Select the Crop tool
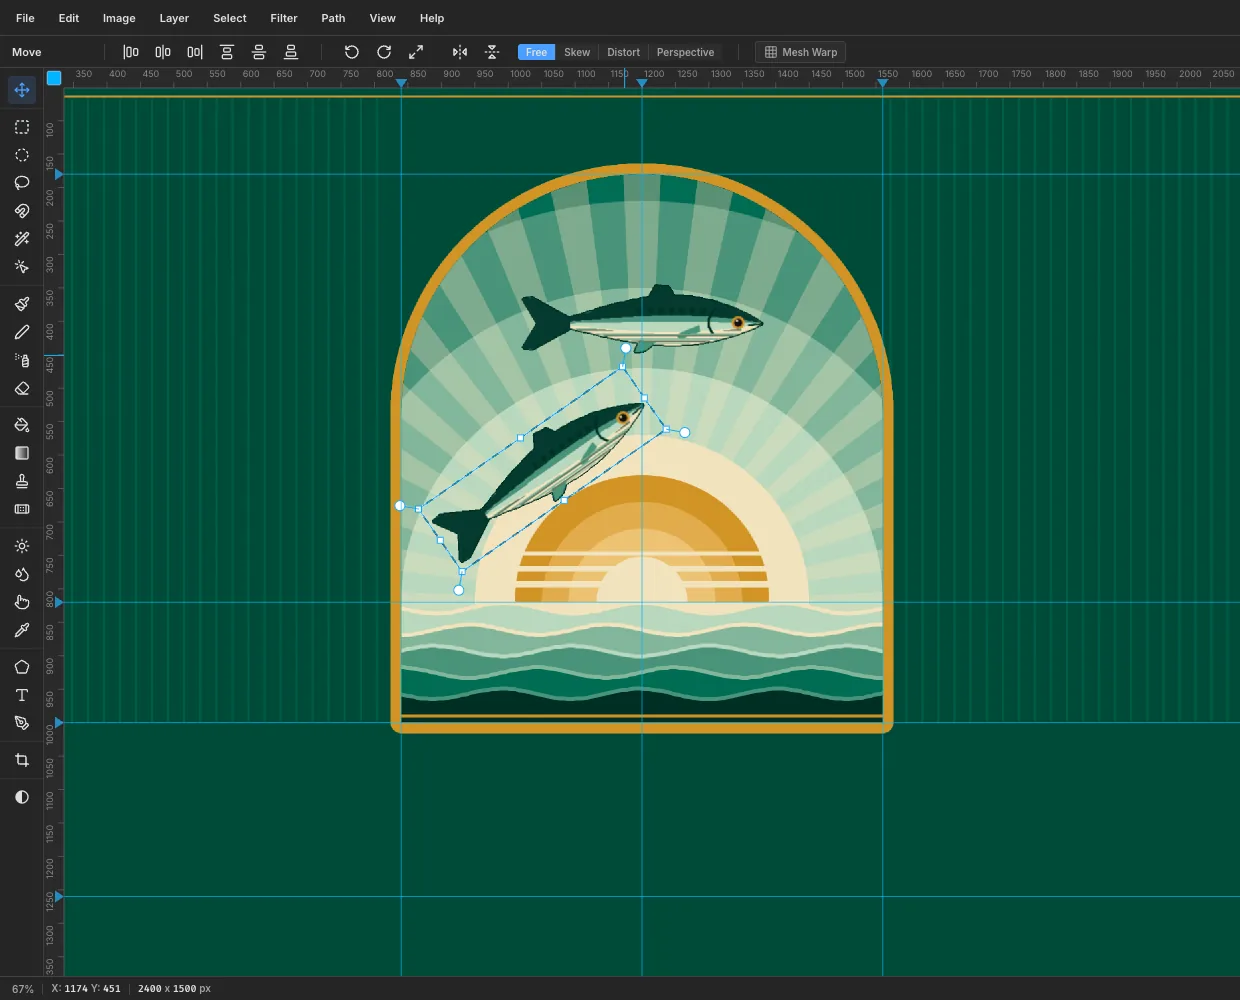The width and height of the screenshot is (1240, 1000). 22,760
